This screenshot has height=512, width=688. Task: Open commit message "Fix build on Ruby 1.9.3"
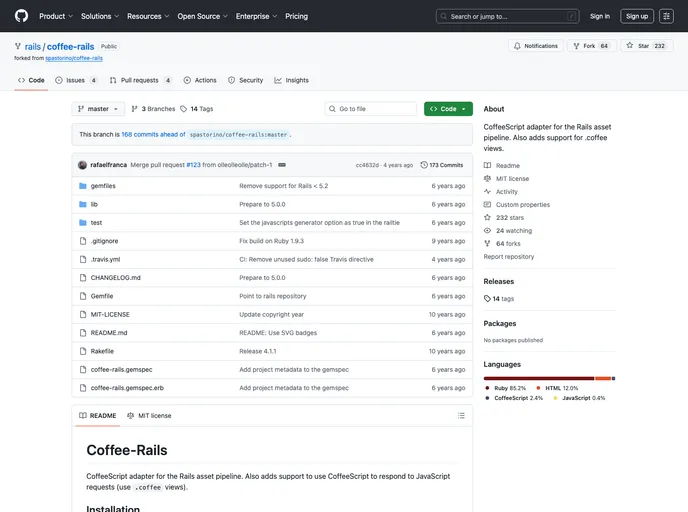click(x=271, y=241)
